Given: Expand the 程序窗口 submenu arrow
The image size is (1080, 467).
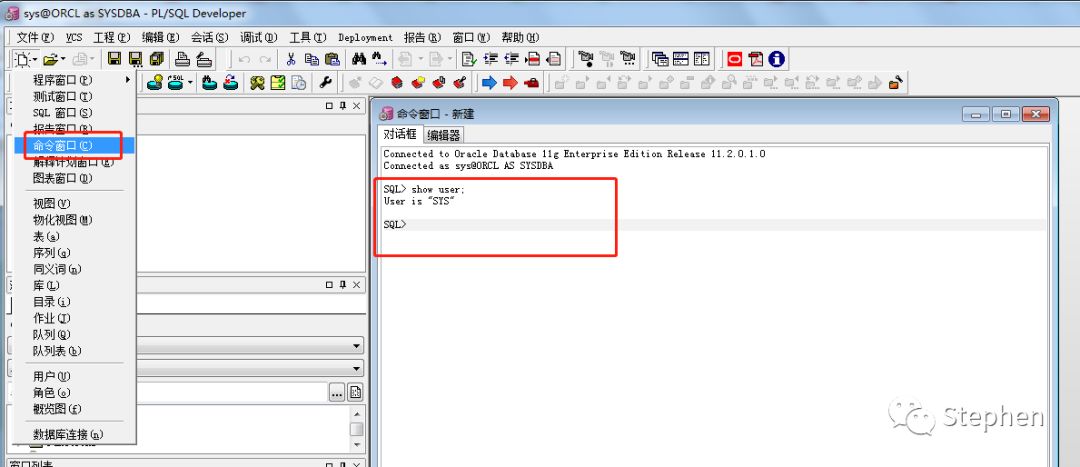Looking at the screenshot, I should [127, 80].
